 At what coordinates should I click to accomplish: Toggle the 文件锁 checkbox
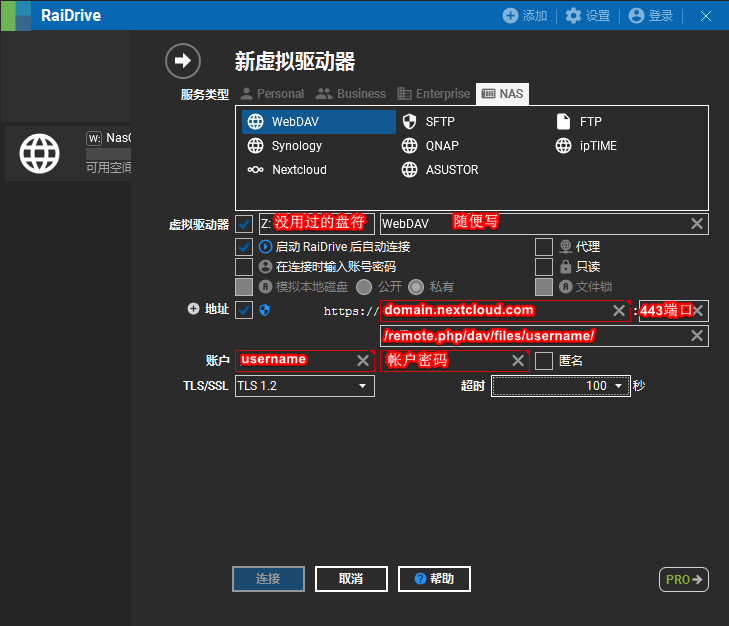click(544, 287)
